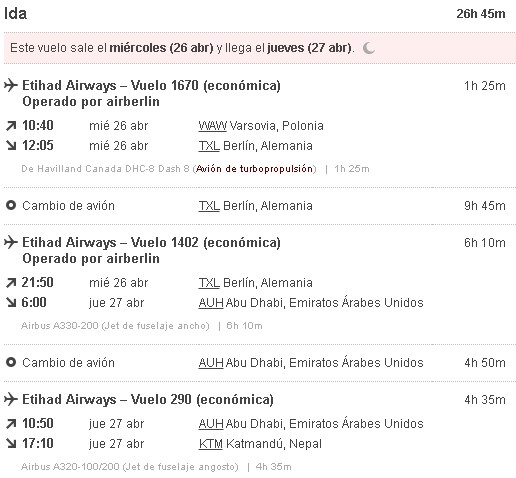This screenshot has height=478, width=516.
Task: Open the KTM Katmandú airport code link
Action: tap(210, 444)
